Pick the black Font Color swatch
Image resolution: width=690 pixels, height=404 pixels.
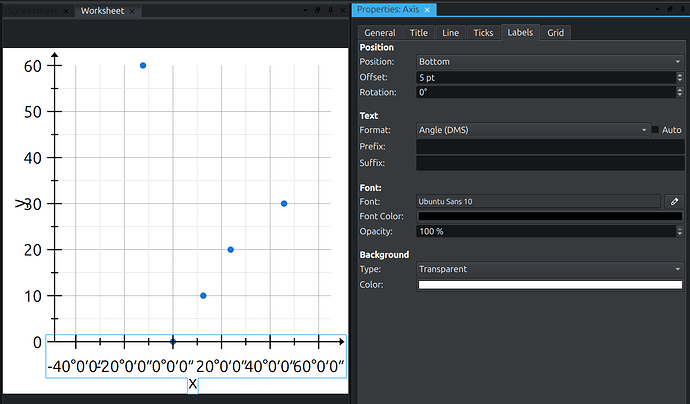(549, 216)
